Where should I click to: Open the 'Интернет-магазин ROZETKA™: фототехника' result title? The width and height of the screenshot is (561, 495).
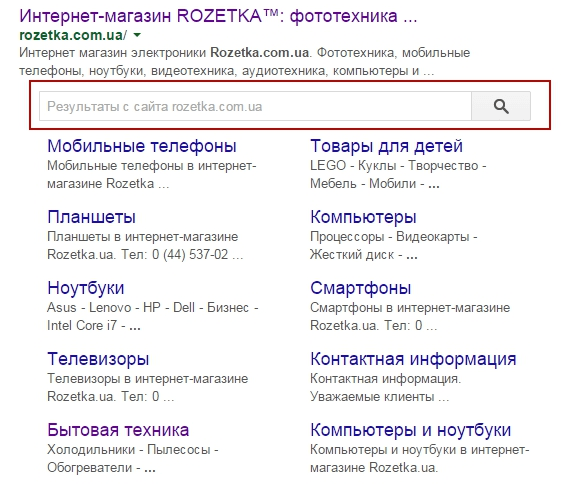tap(218, 16)
